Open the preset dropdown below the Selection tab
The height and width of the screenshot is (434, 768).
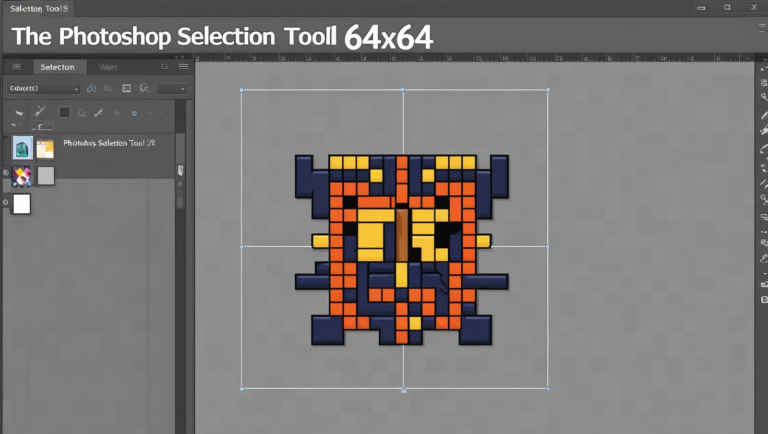coord(43,88)
